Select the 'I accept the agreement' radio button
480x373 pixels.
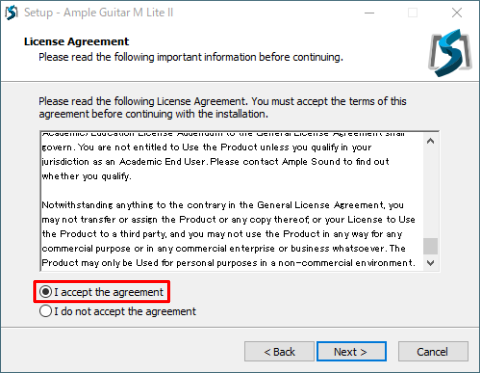click(46, 292)
